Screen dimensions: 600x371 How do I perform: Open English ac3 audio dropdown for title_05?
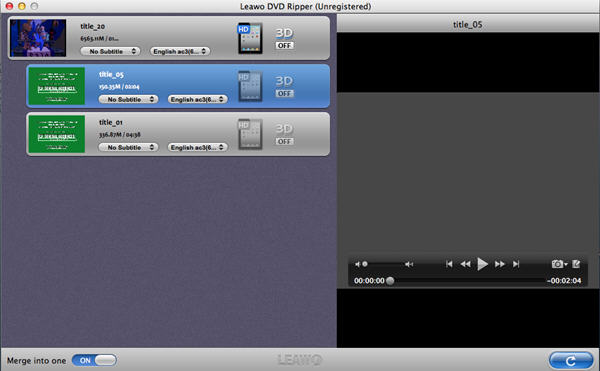[x=197, y=99]
